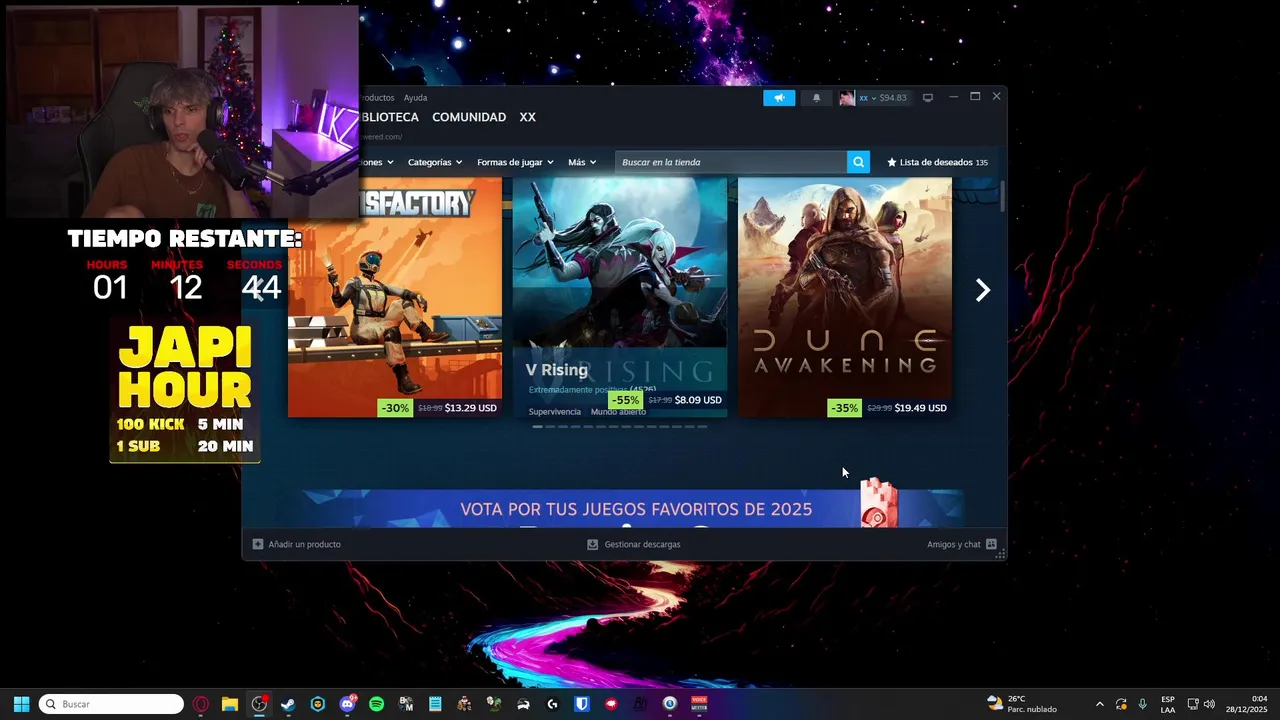The height and width of the screenshot is (720, 1280).
Task: Click in the store search field
Action: 731,162
